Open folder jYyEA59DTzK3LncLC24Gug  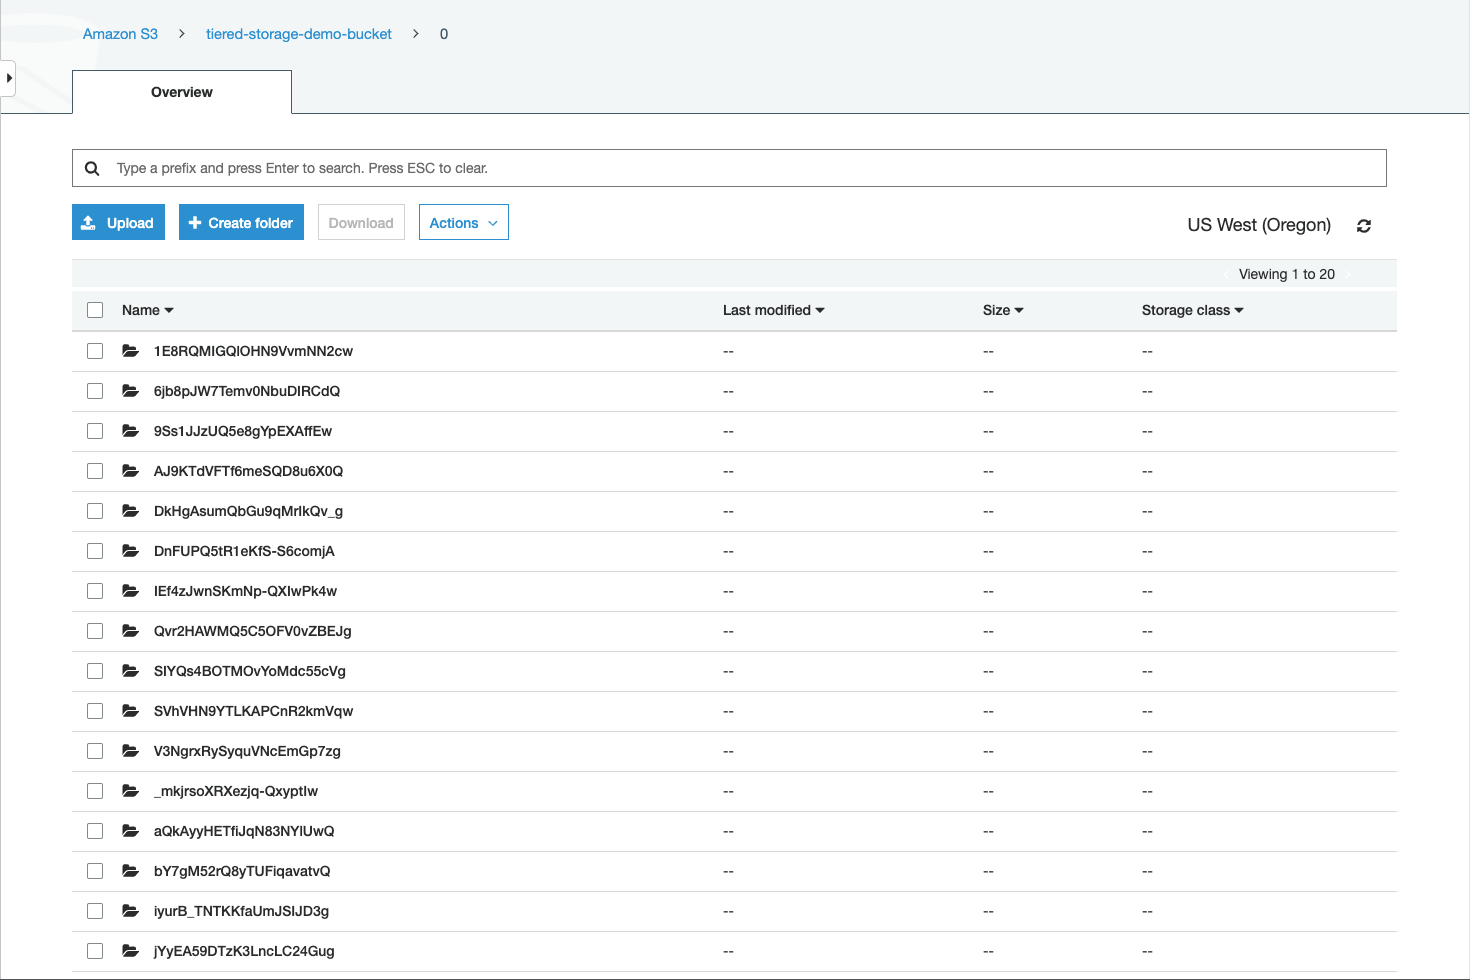click(244, 951)
